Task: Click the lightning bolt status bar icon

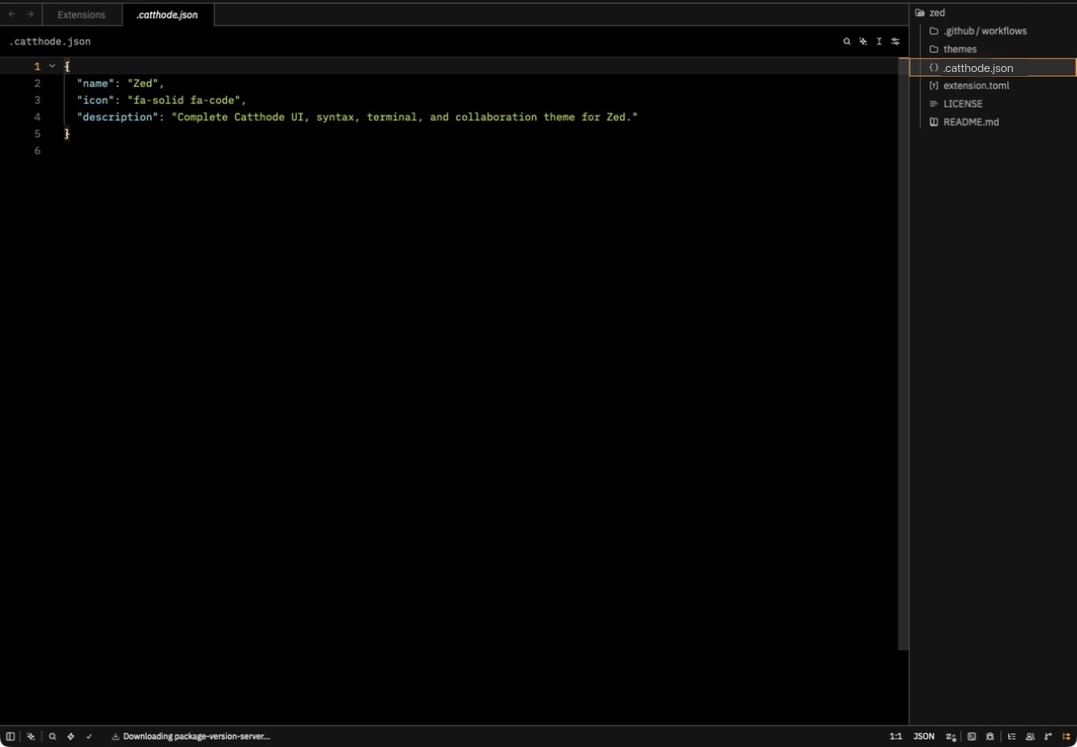Action: 71,736
